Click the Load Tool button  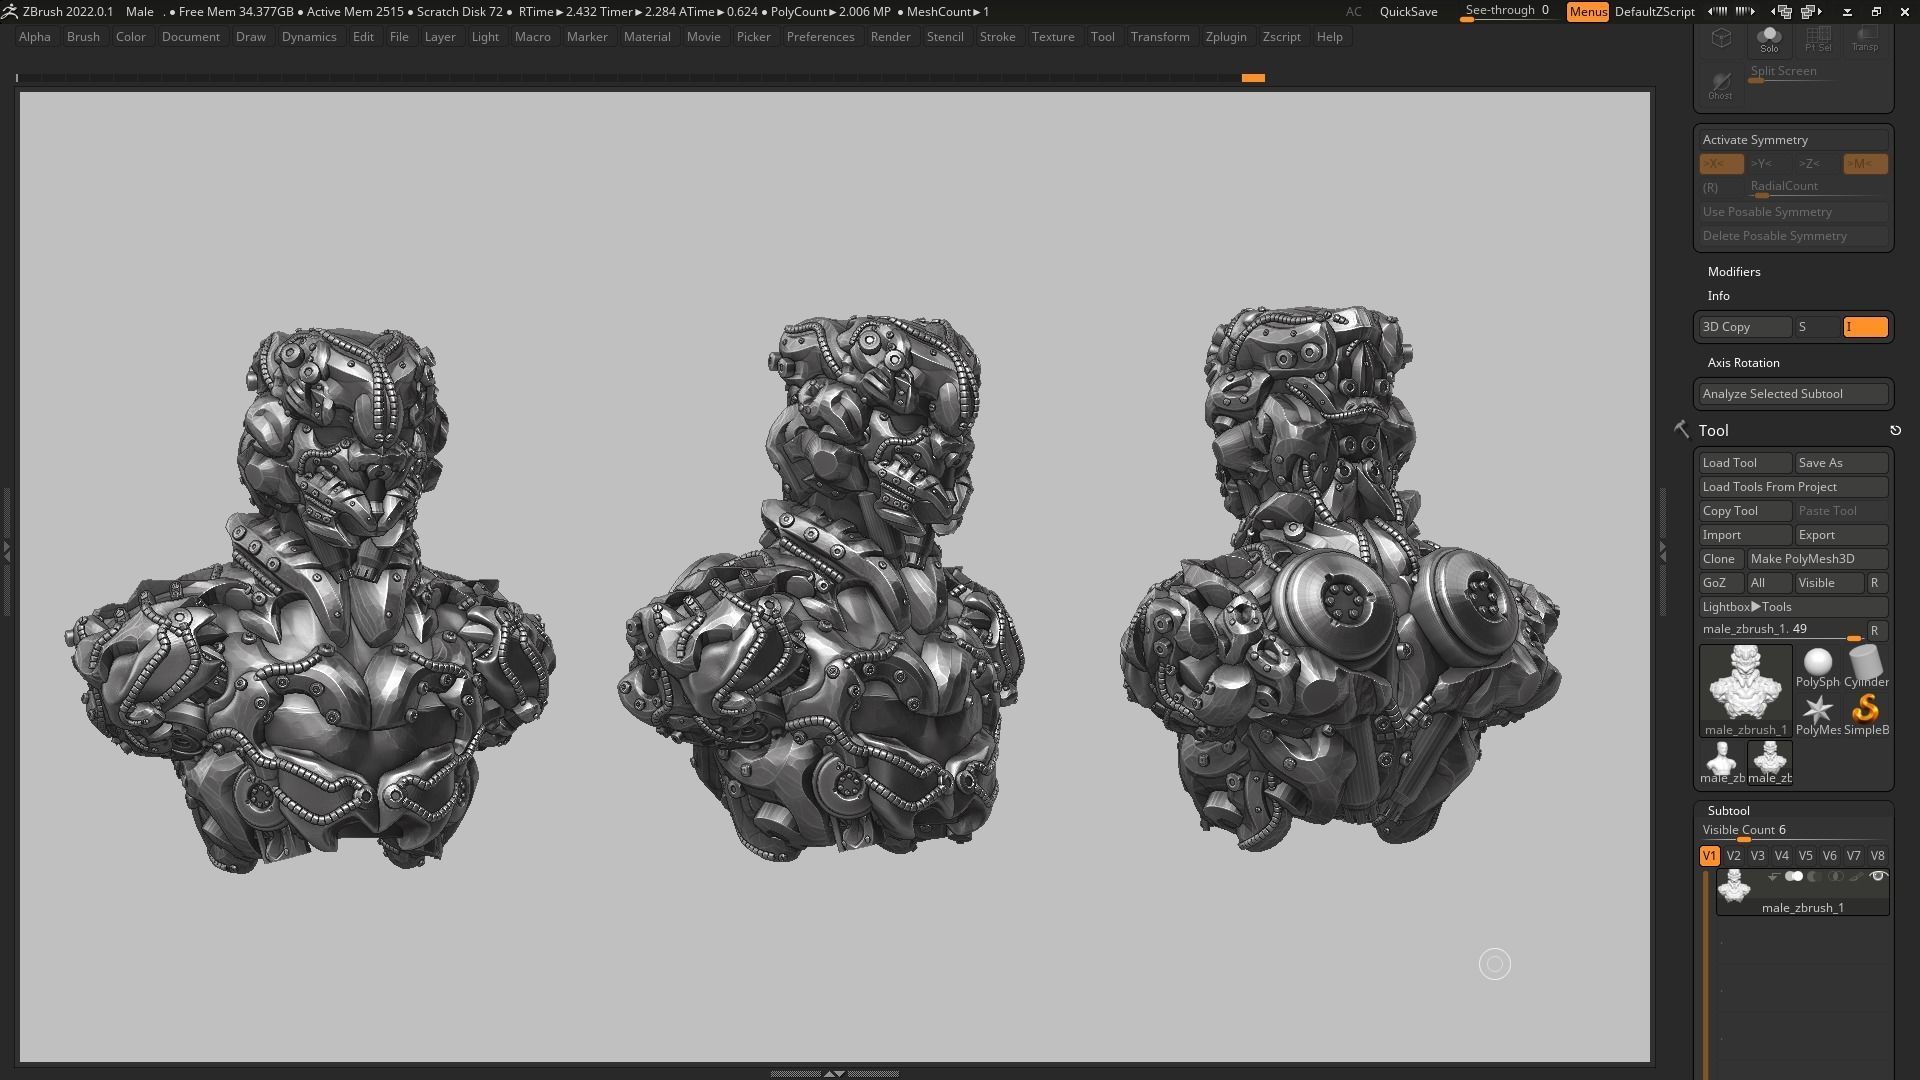tap(1744, 463)
